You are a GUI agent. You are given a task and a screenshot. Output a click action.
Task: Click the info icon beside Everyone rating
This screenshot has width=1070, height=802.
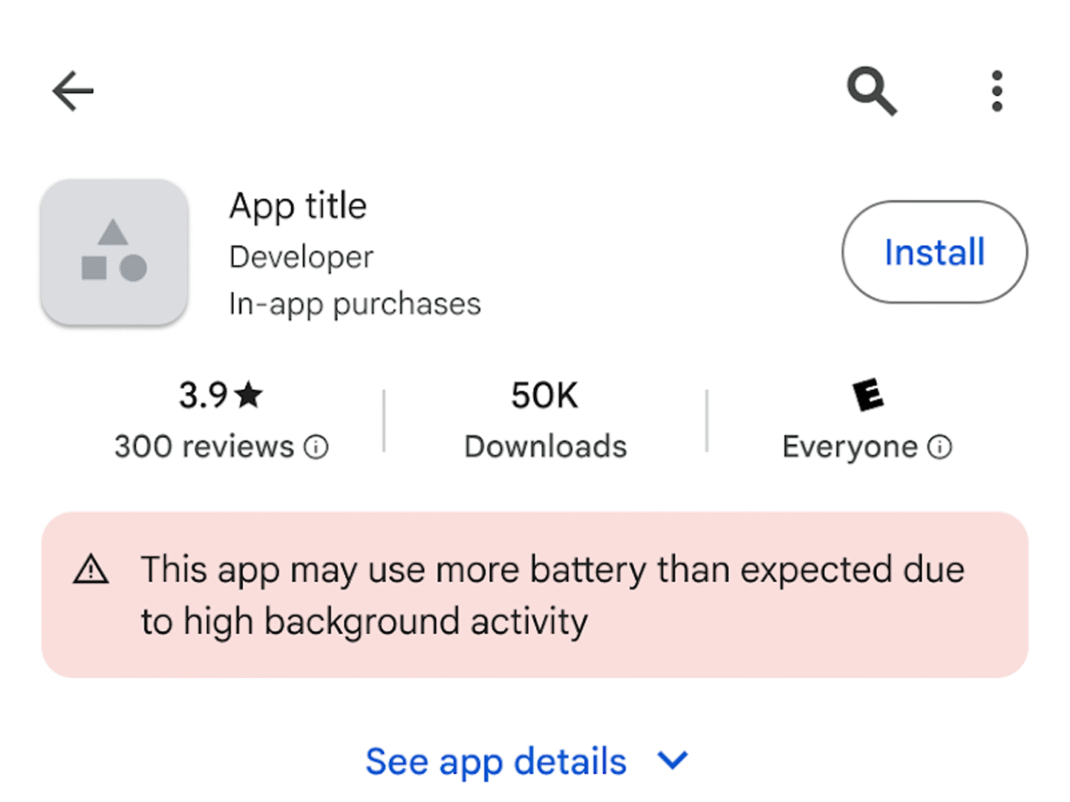(939, 448)
